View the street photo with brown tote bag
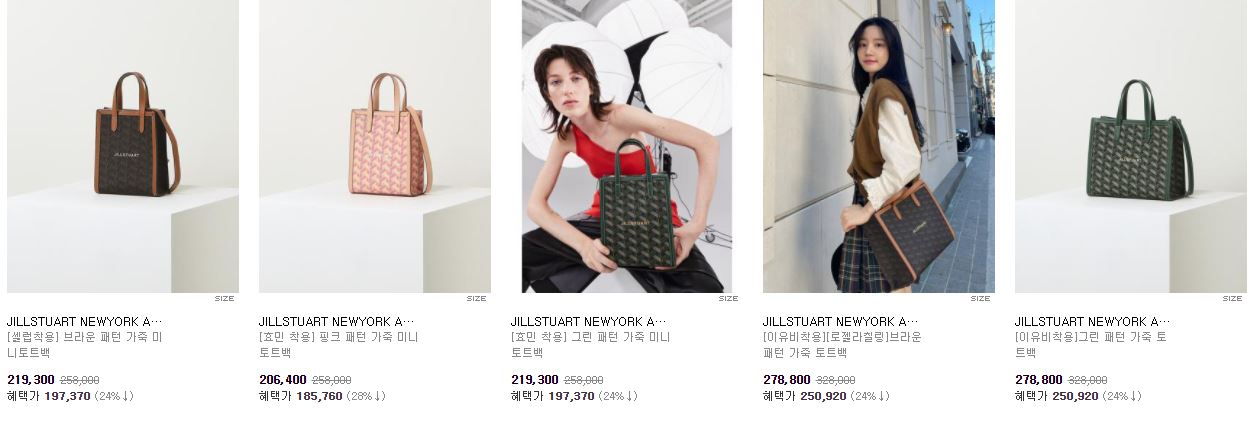 pyautogui.click(x=879, y=146)
